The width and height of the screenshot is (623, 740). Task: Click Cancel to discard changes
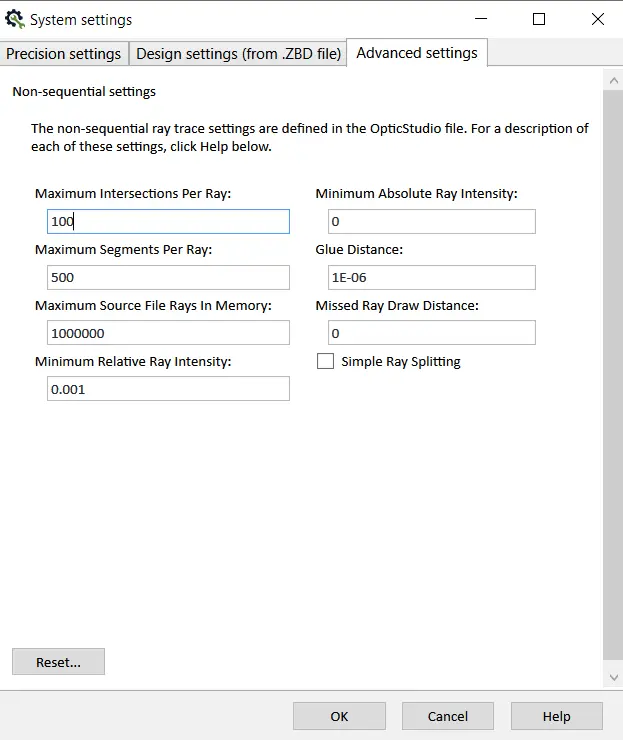tap(448, 716)
